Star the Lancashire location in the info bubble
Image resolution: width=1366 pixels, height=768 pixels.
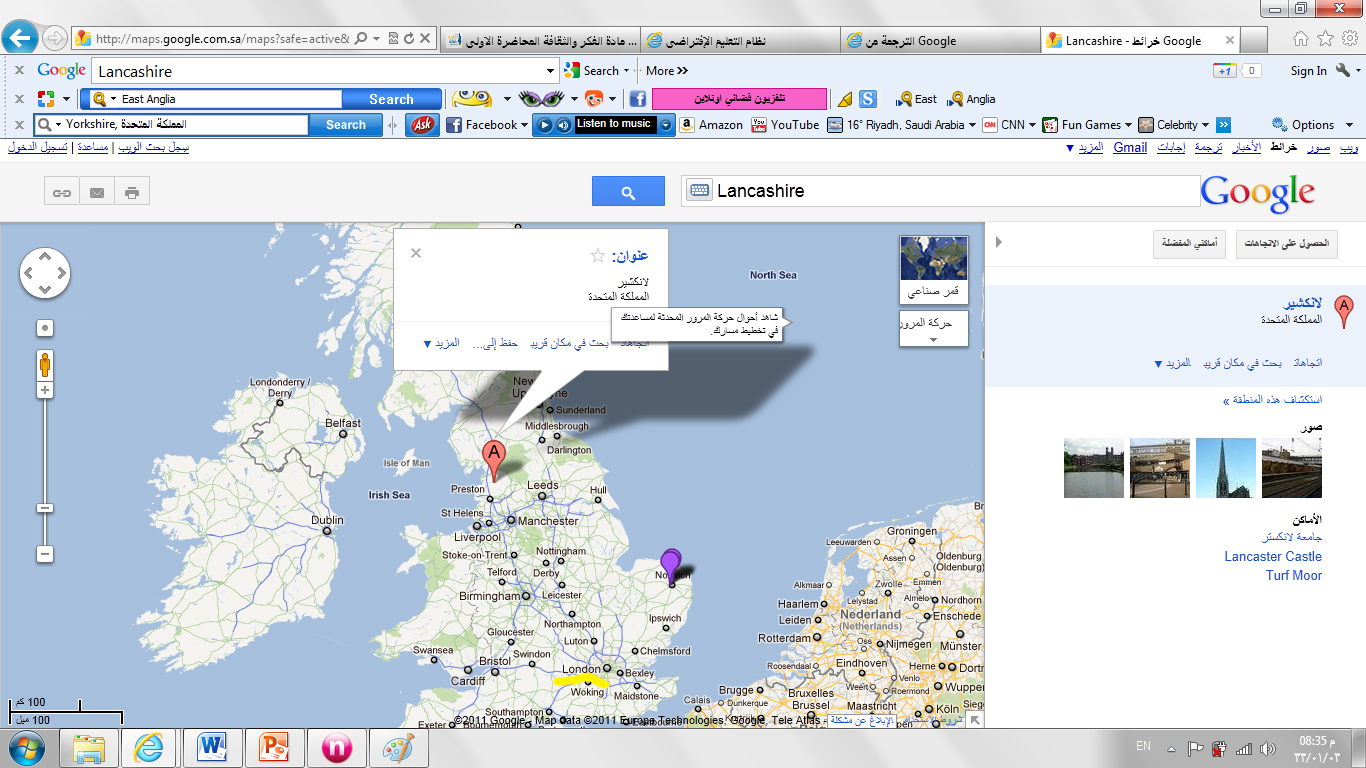tap(598, 256)
